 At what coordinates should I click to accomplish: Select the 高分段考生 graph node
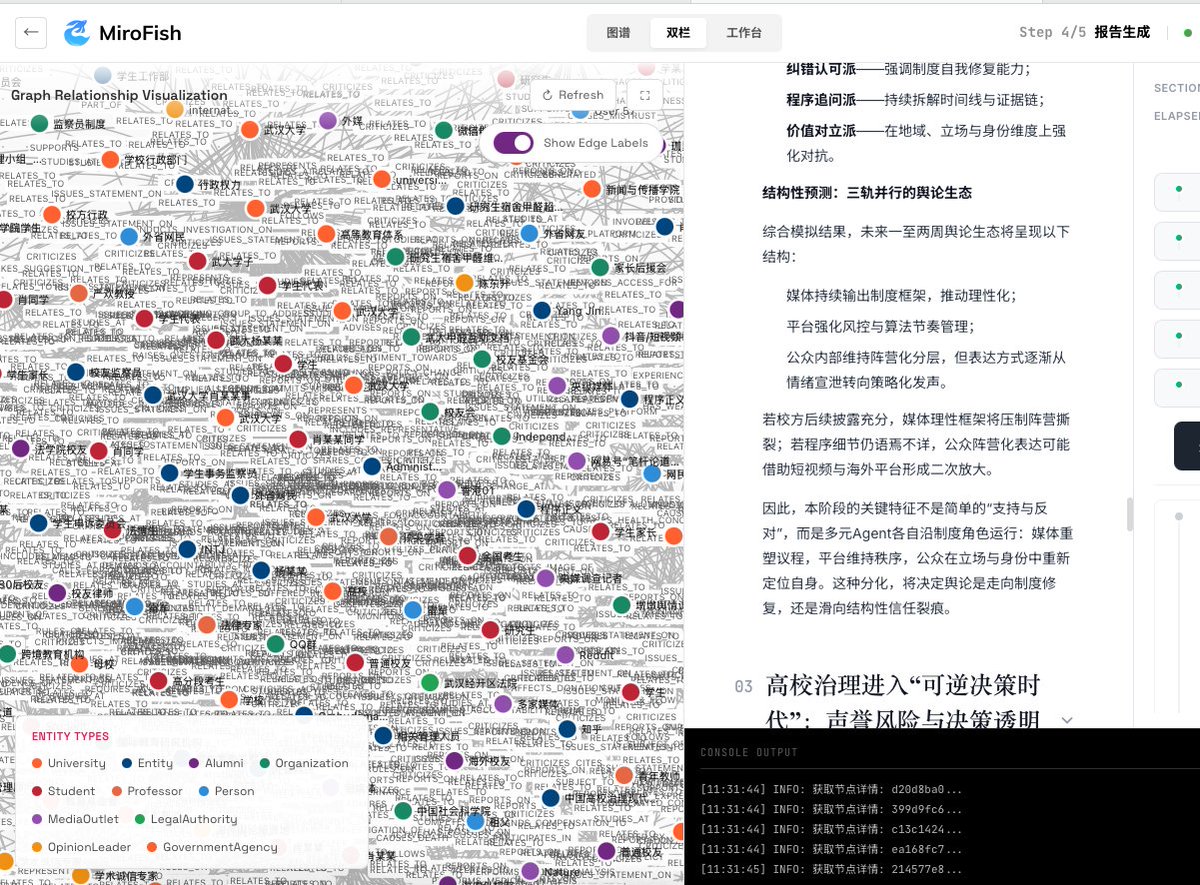tap(158, 681)
